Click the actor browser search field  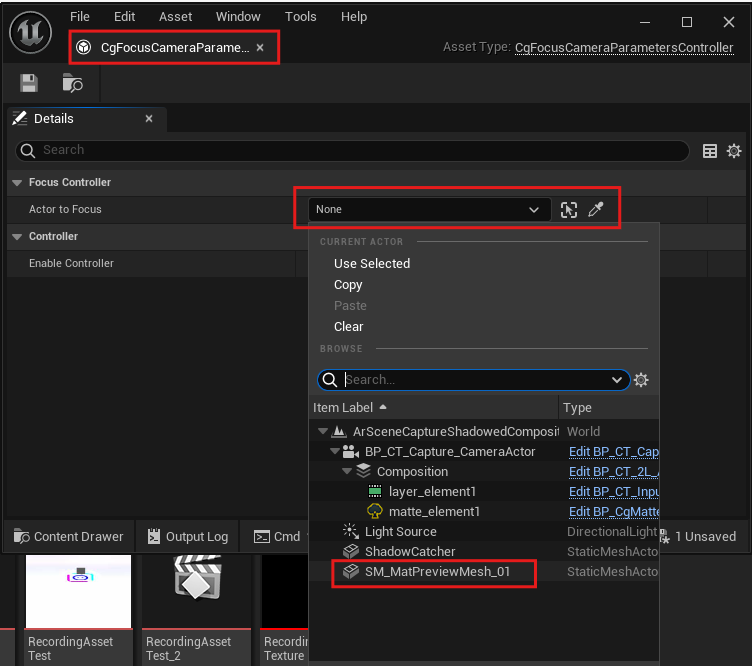475,380
